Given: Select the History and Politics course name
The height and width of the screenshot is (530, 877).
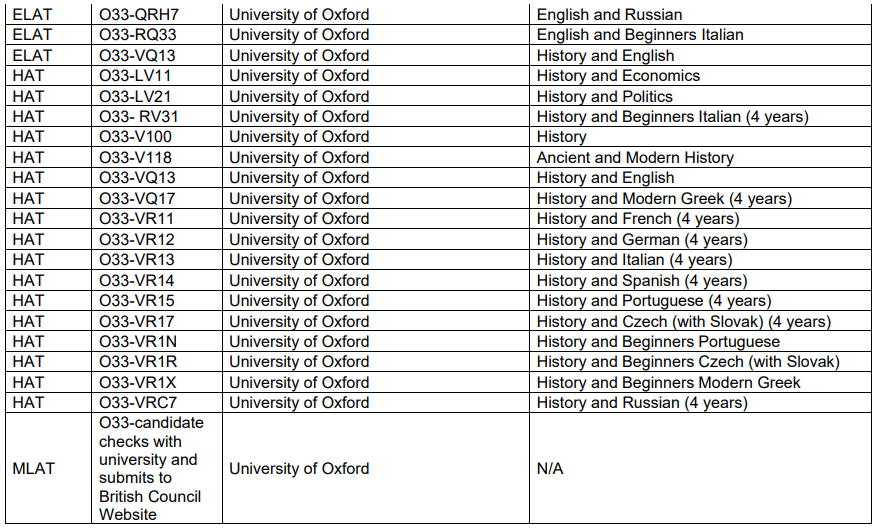Looking at the screenshot, I should [604, 96].
